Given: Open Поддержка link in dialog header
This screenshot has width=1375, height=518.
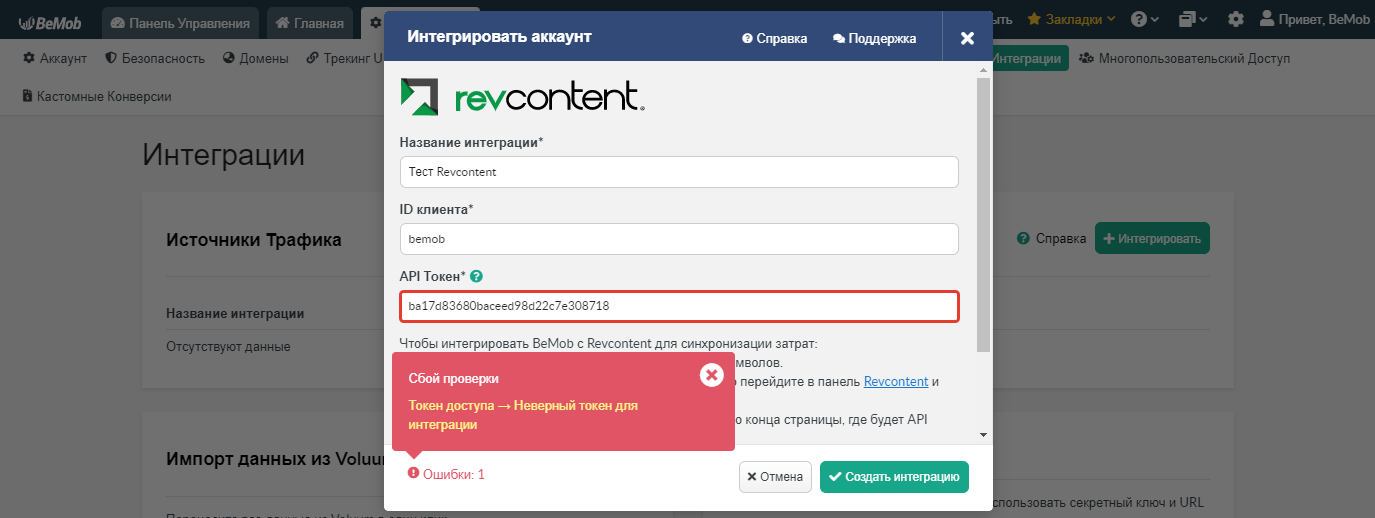Looking at the screenshot, I should point(875,38).
